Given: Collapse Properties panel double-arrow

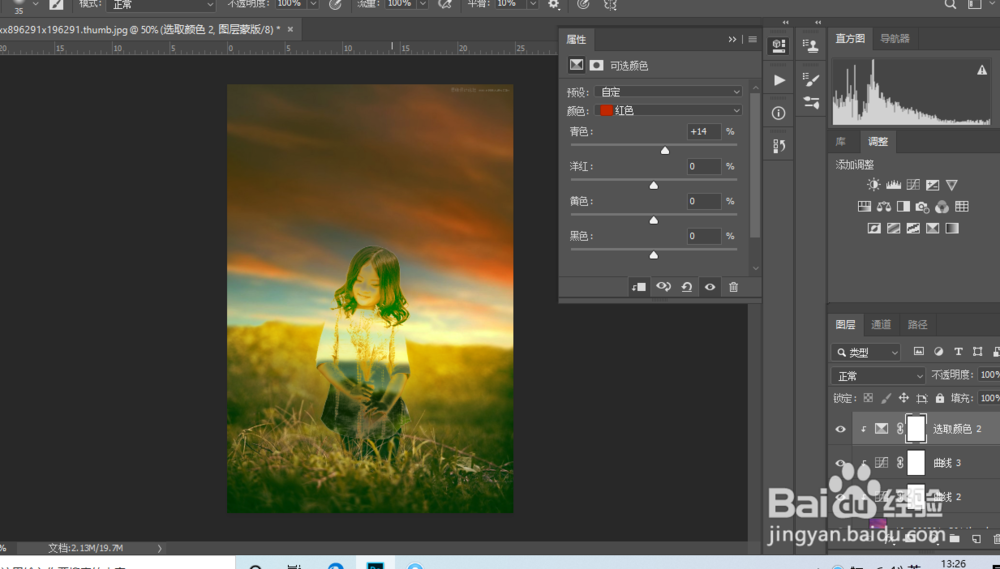Looking at the screenshot, I should click(732, 40).
